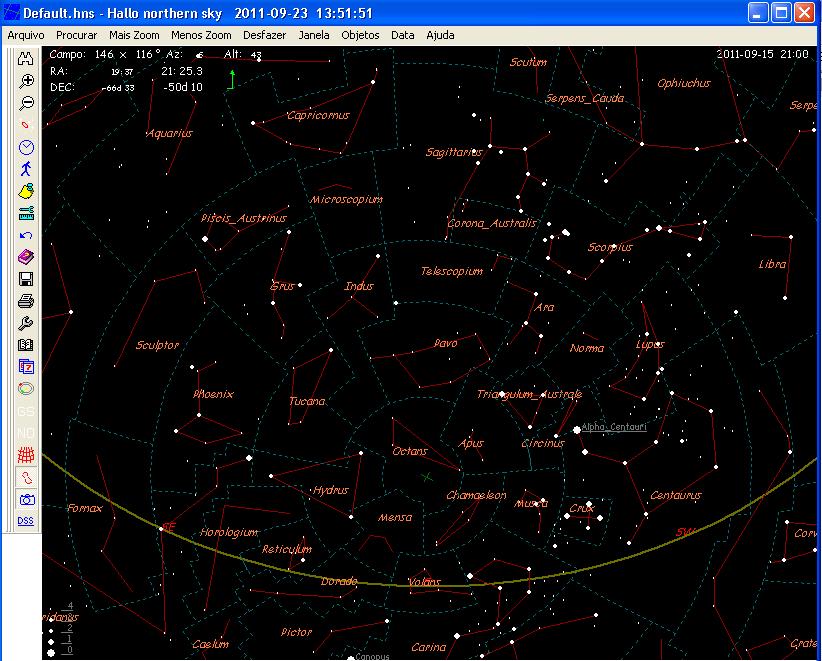Image resolution: width=822 pixels, height=661 pixels.
Task: Open settings with the wrench icon
Action: click(x=26, y=323)
